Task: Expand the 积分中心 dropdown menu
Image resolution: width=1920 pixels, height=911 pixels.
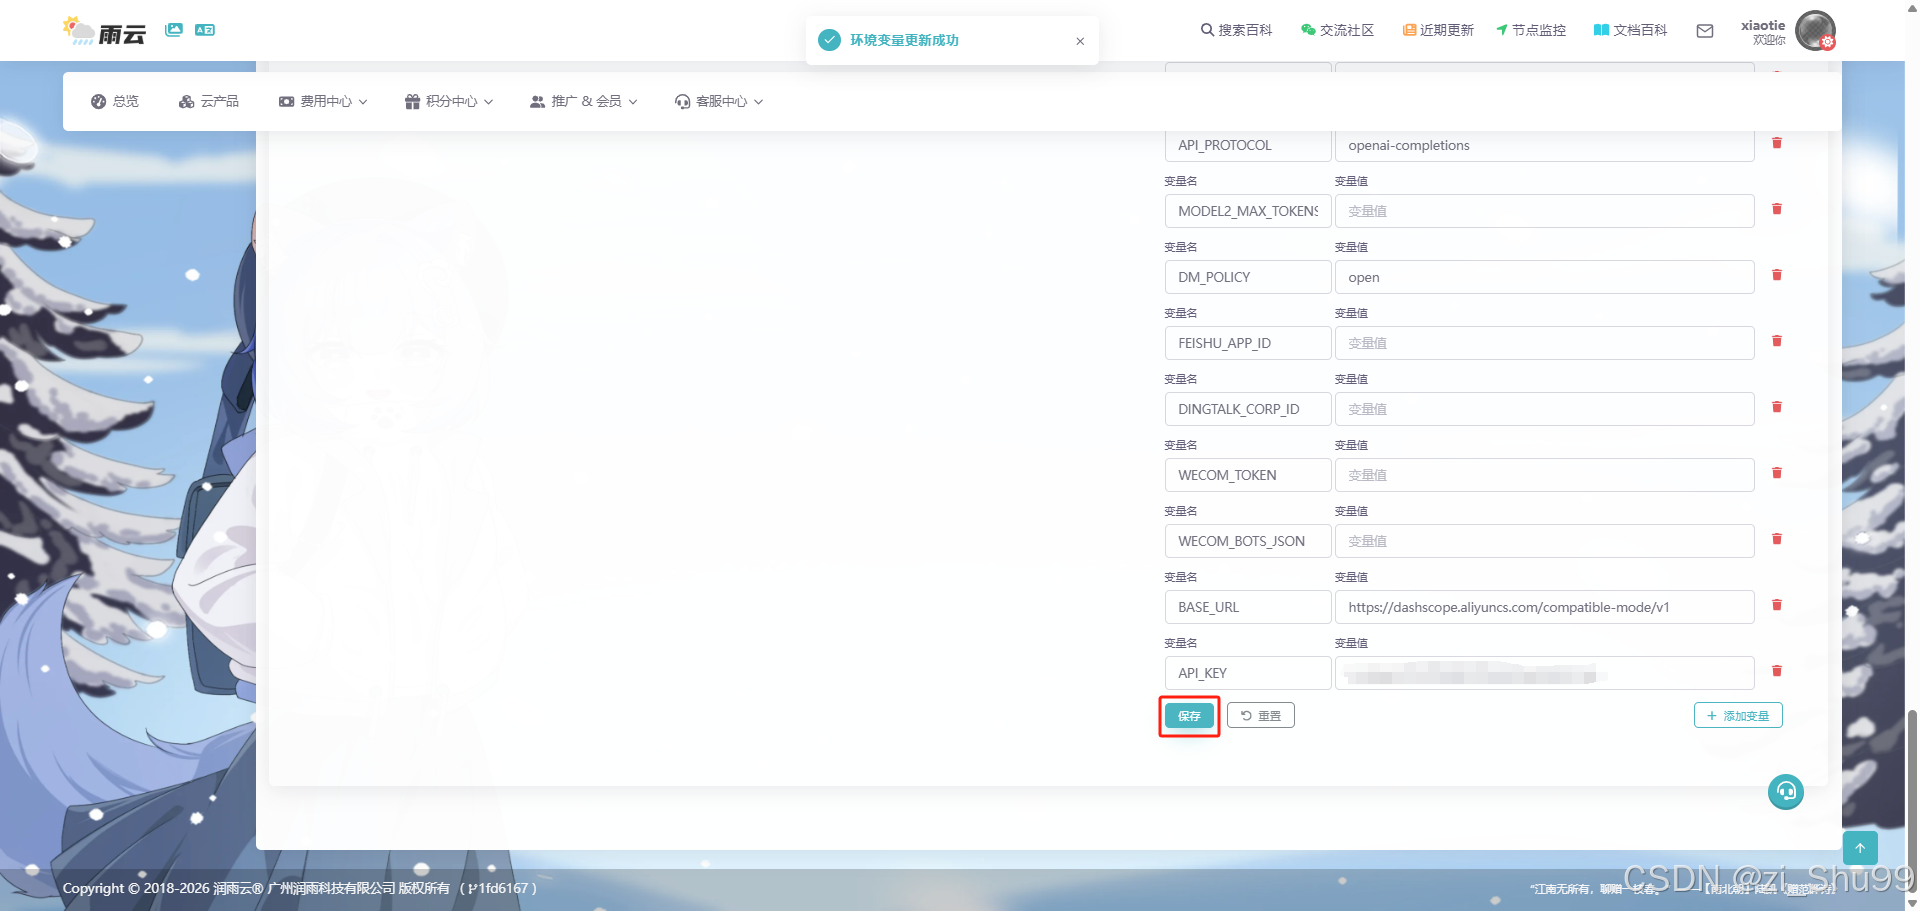Action: pos(447,100)
